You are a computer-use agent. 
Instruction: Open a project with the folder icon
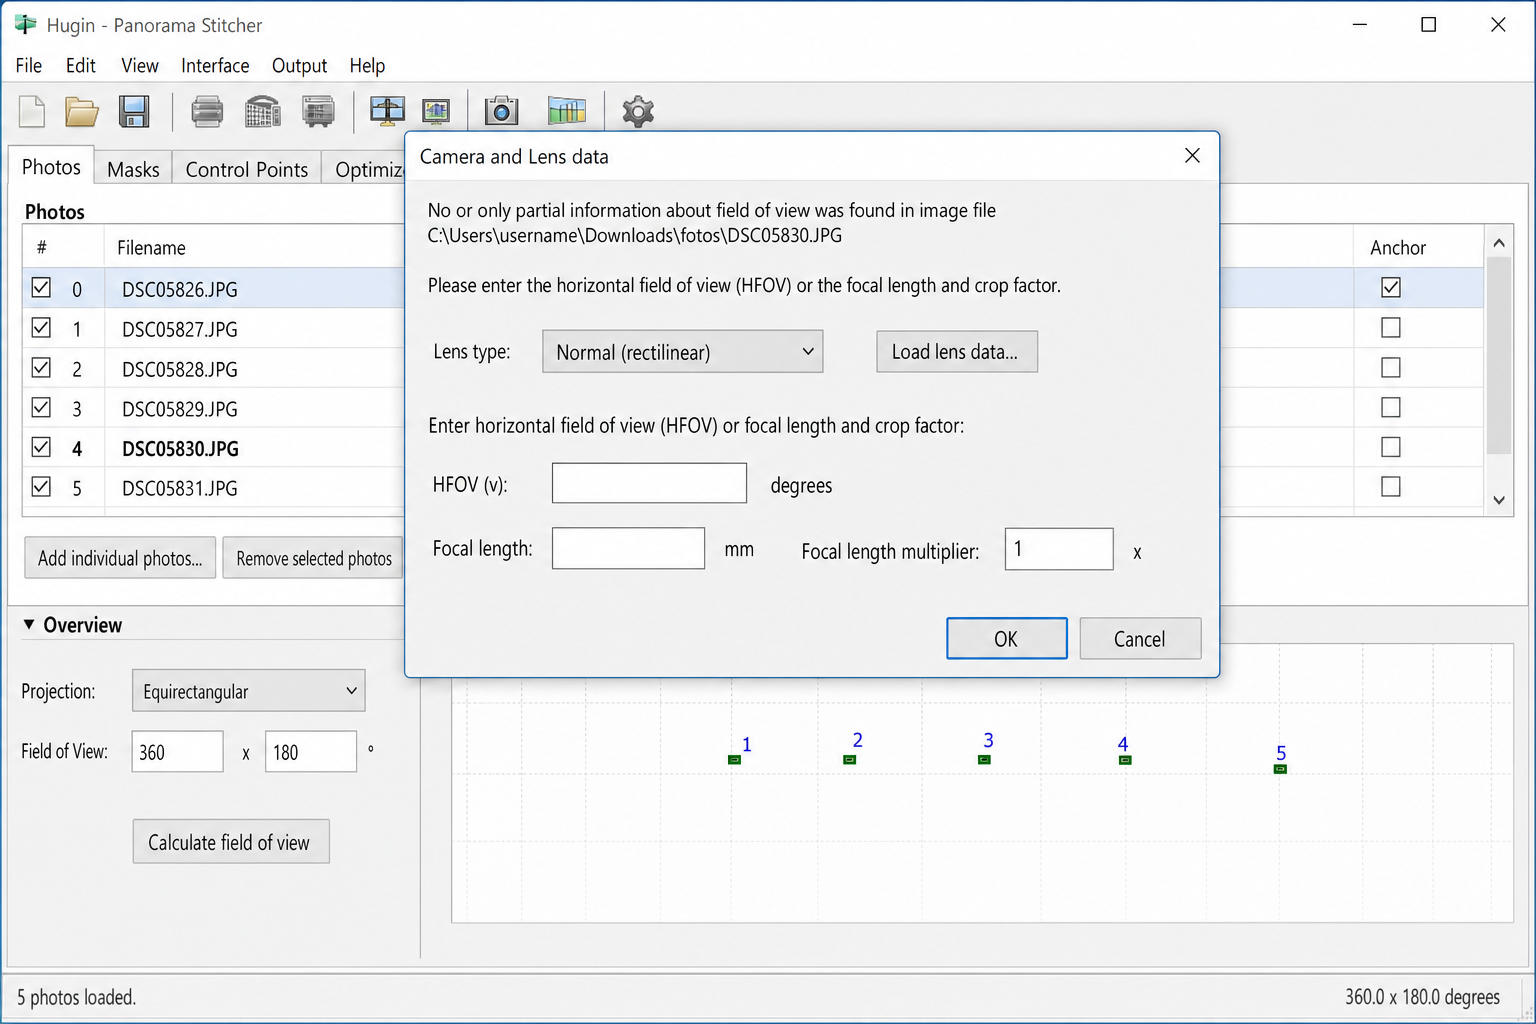tap(82, 111)
